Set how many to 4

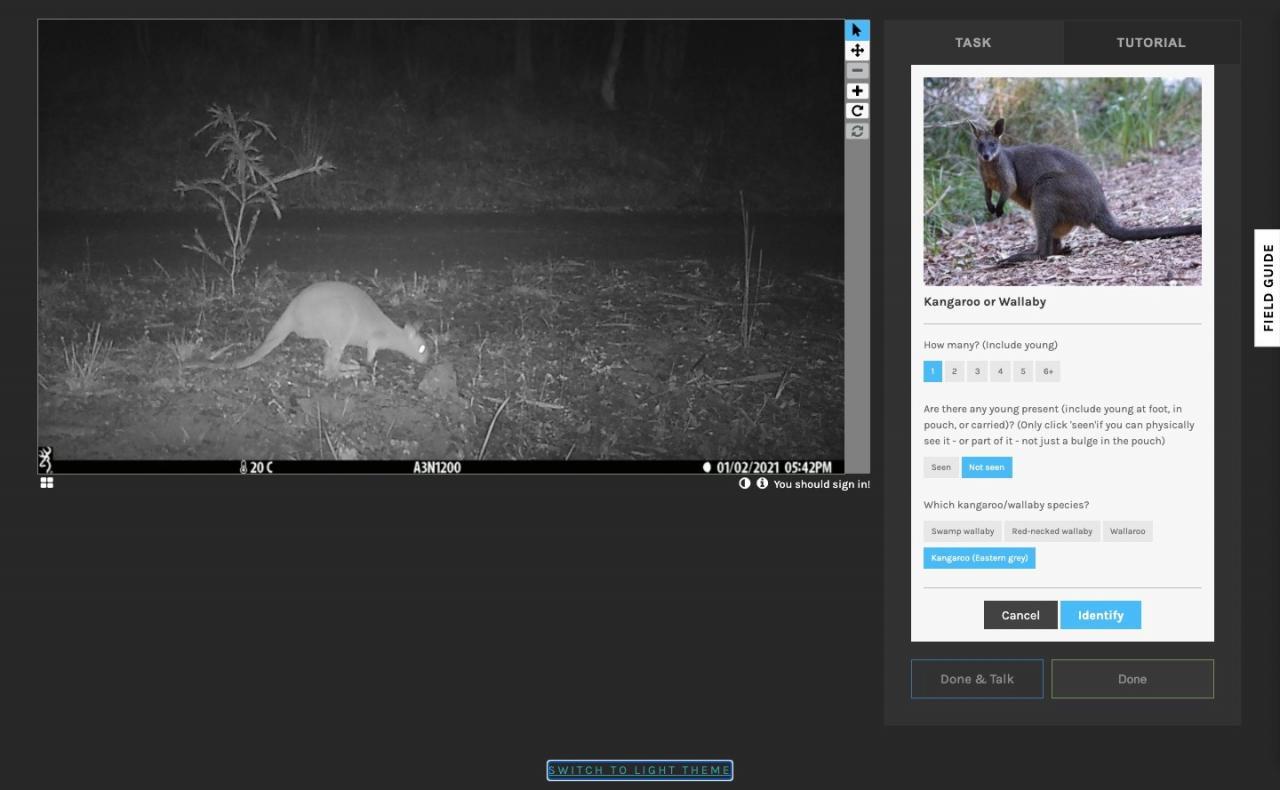pyautogui.click(x=1000, y=371)
